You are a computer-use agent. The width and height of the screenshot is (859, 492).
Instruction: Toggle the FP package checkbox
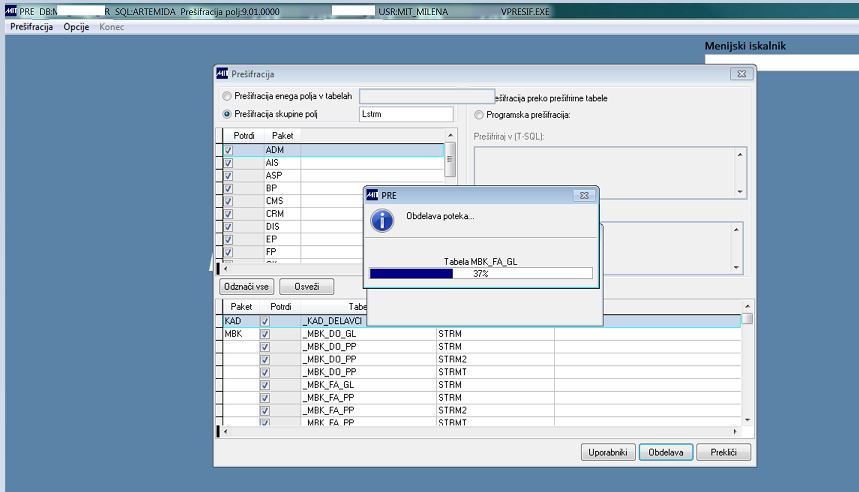(228, 252)
